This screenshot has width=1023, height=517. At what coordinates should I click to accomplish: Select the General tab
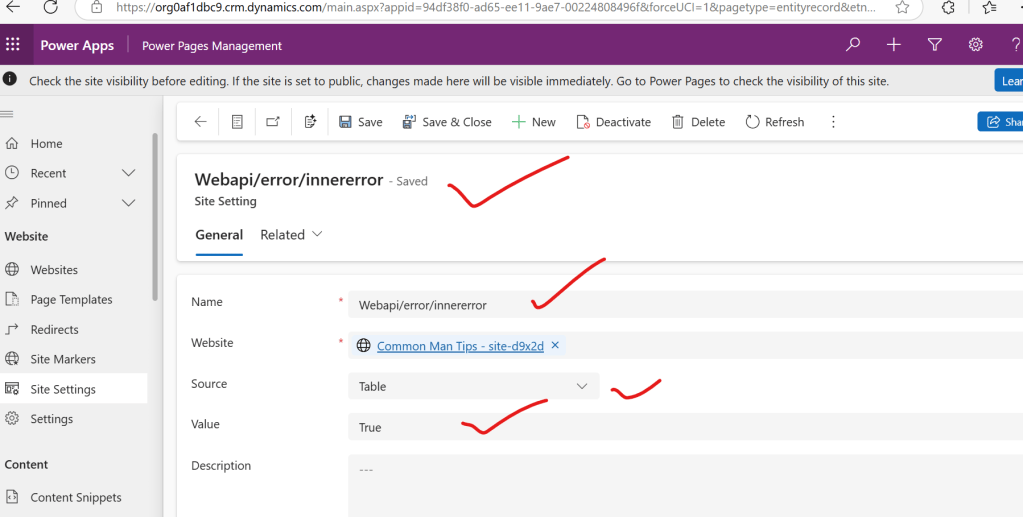[219, 235]
